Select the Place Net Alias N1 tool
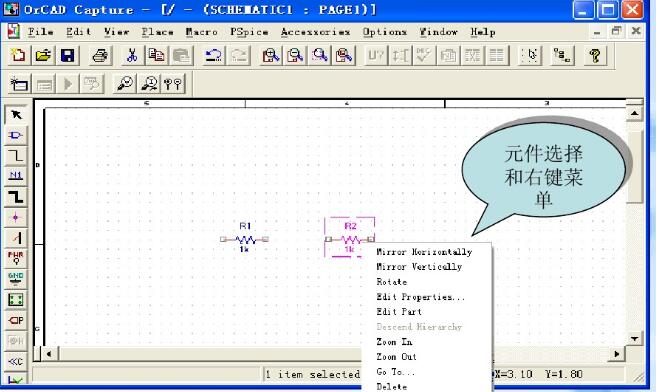This screenshot has width=656, height=392. coord(16,176)
